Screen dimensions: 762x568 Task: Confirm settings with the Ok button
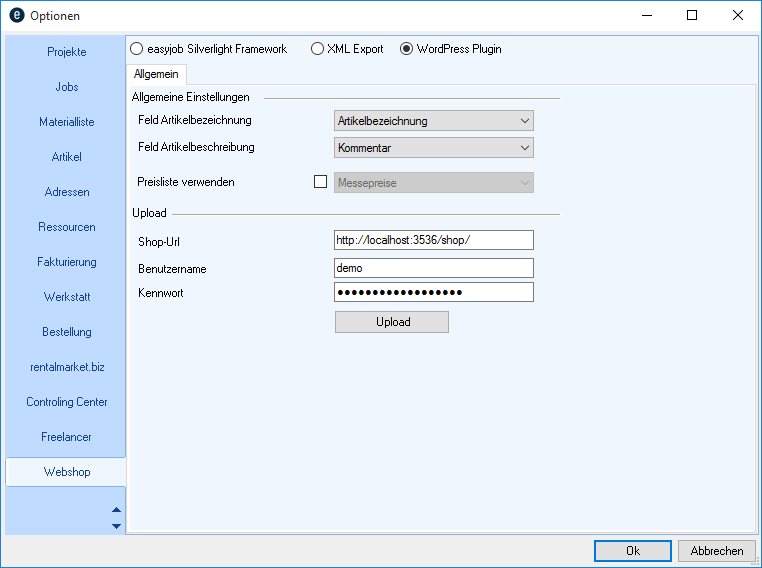pyautogui.click(x=632, y=551)
